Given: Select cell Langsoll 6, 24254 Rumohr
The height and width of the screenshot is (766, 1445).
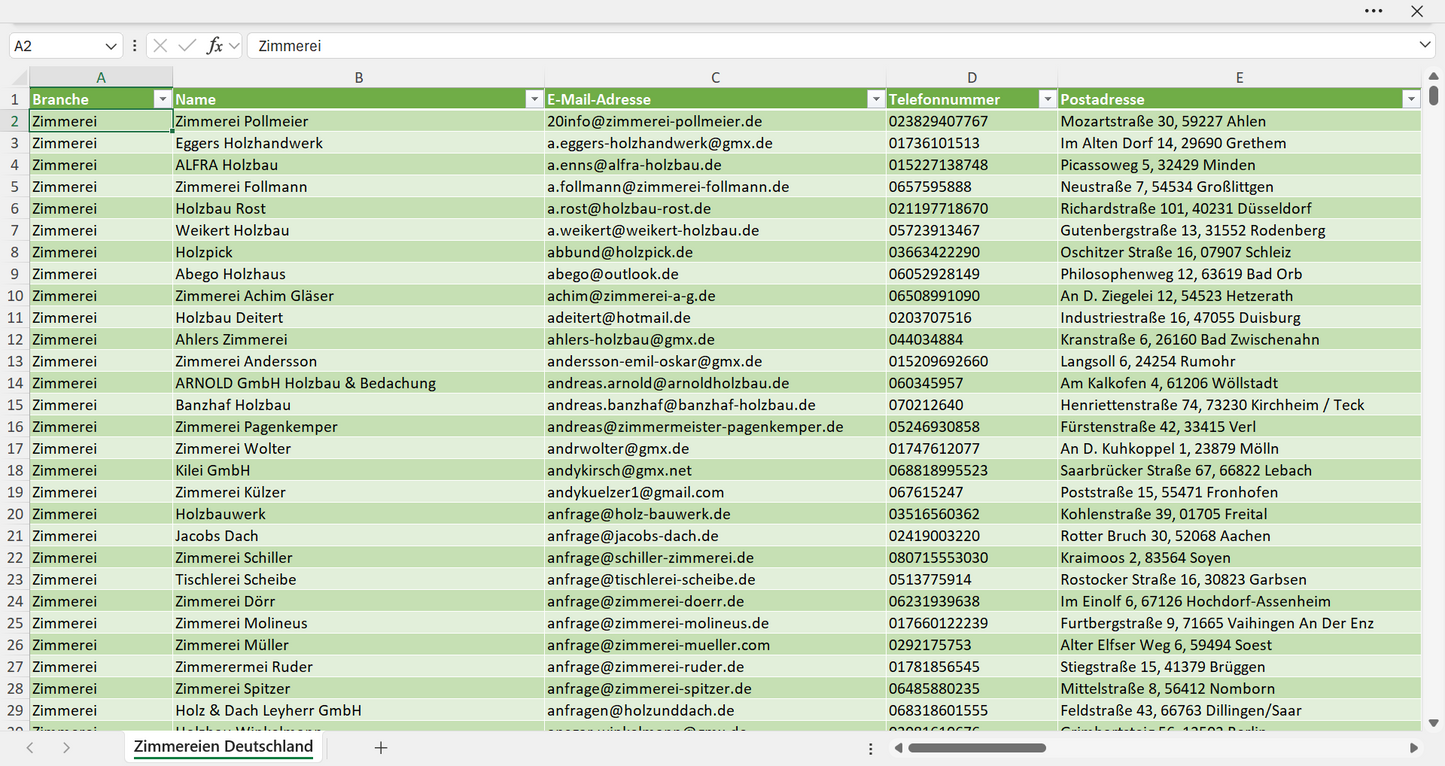Looking at the screenshot, I should click(1240, 361).
